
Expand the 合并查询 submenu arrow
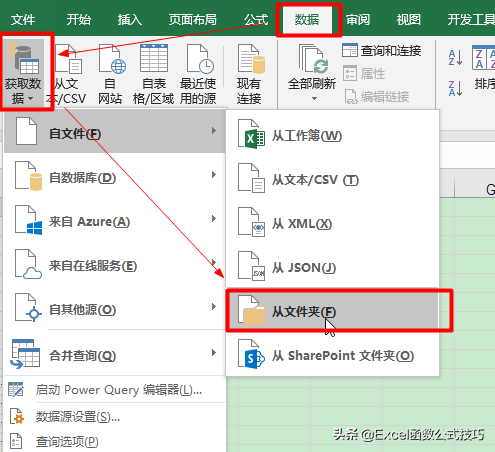coord(214,353)
